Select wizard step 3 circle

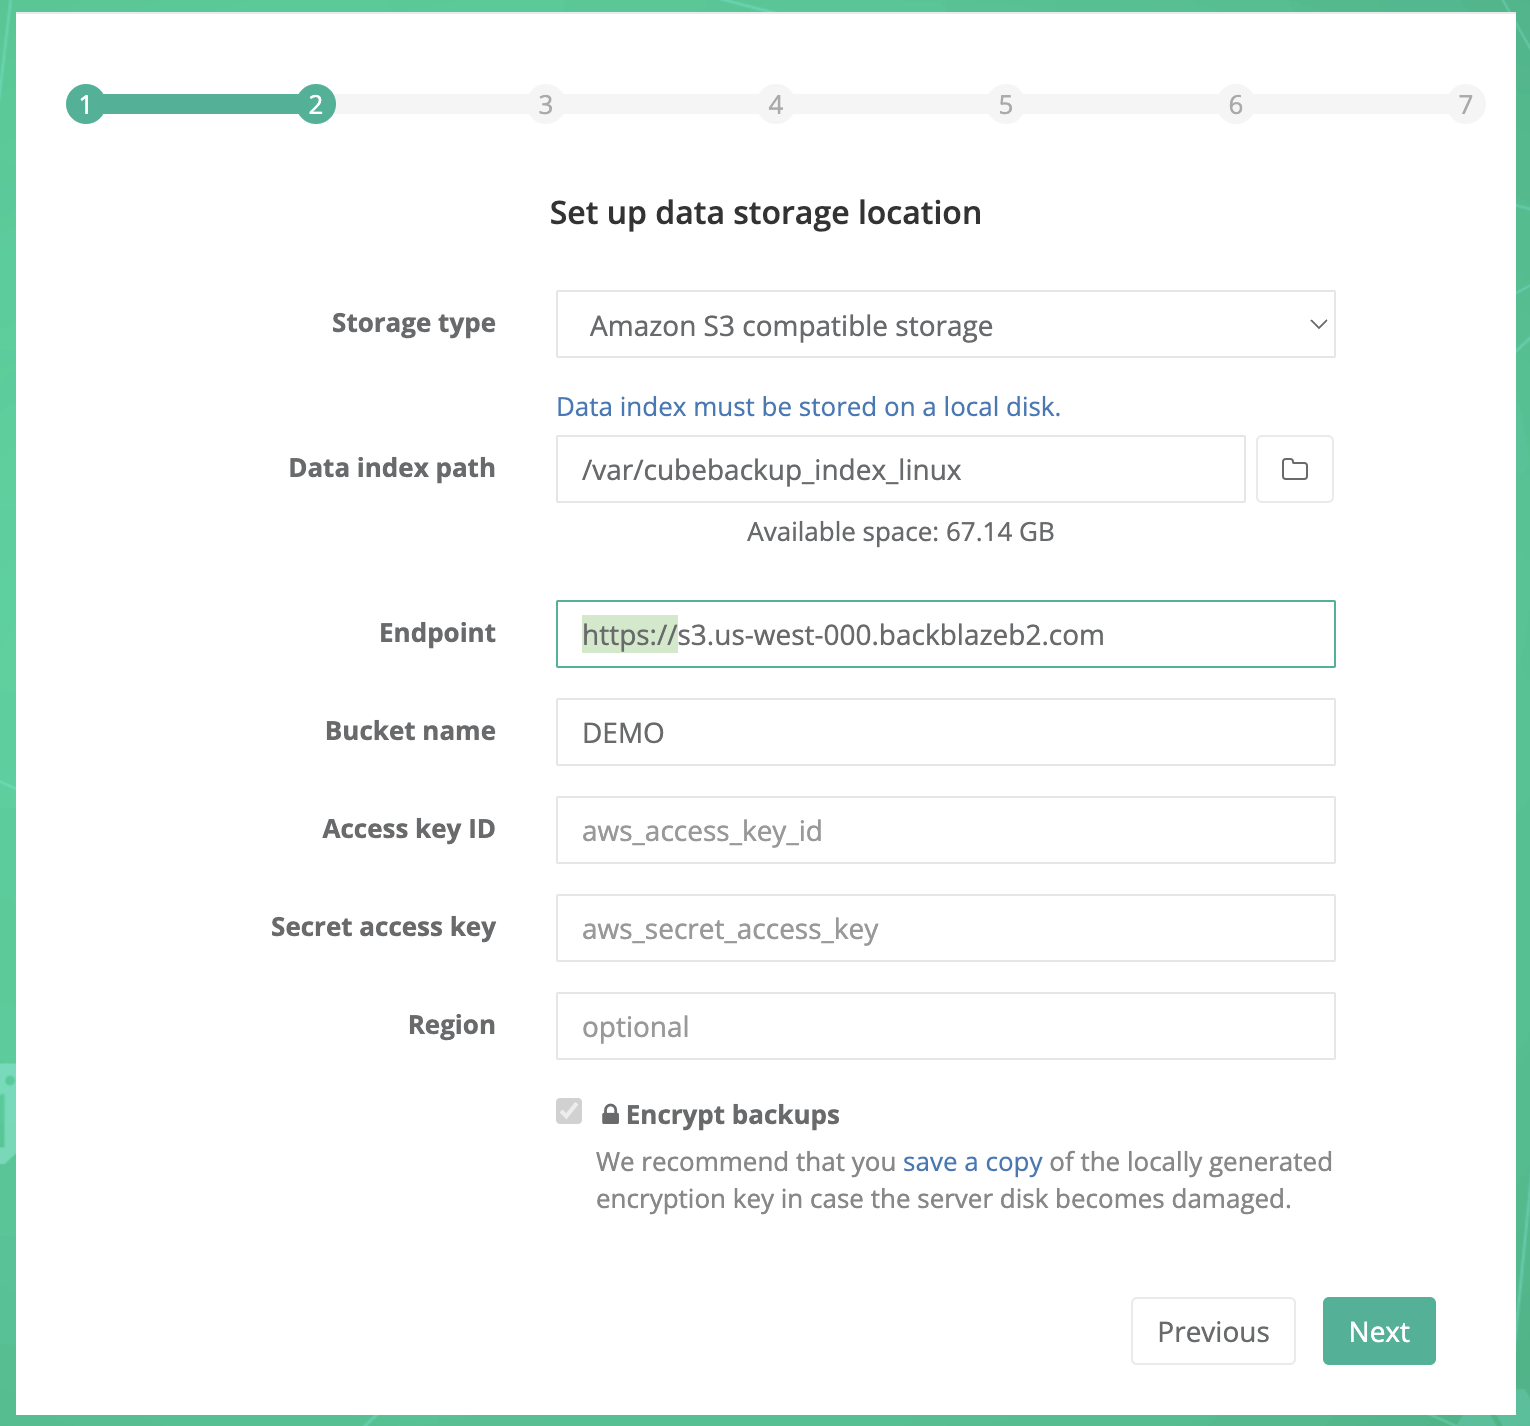545,103
